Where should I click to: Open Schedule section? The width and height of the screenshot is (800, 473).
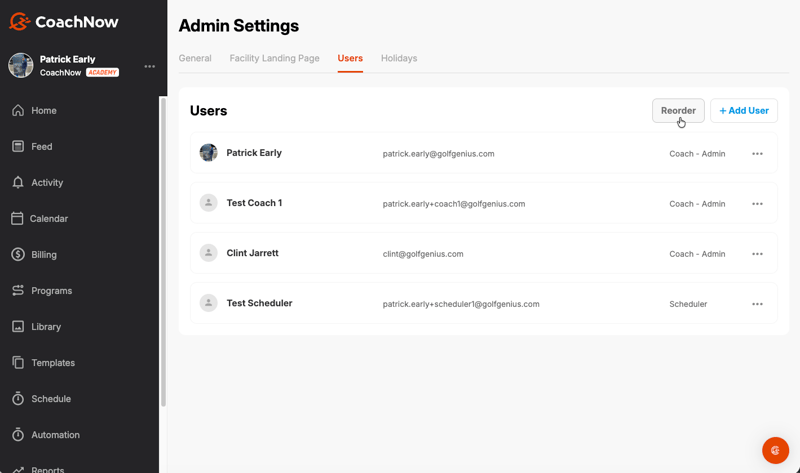click(x=51, y=399)
